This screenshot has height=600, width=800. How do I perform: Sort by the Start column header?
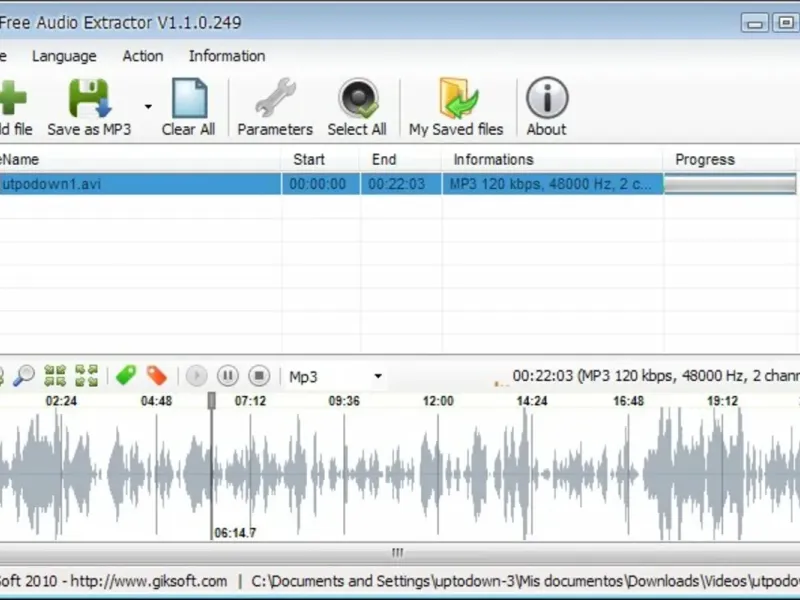pyautogui.click(x=320, y=159)
